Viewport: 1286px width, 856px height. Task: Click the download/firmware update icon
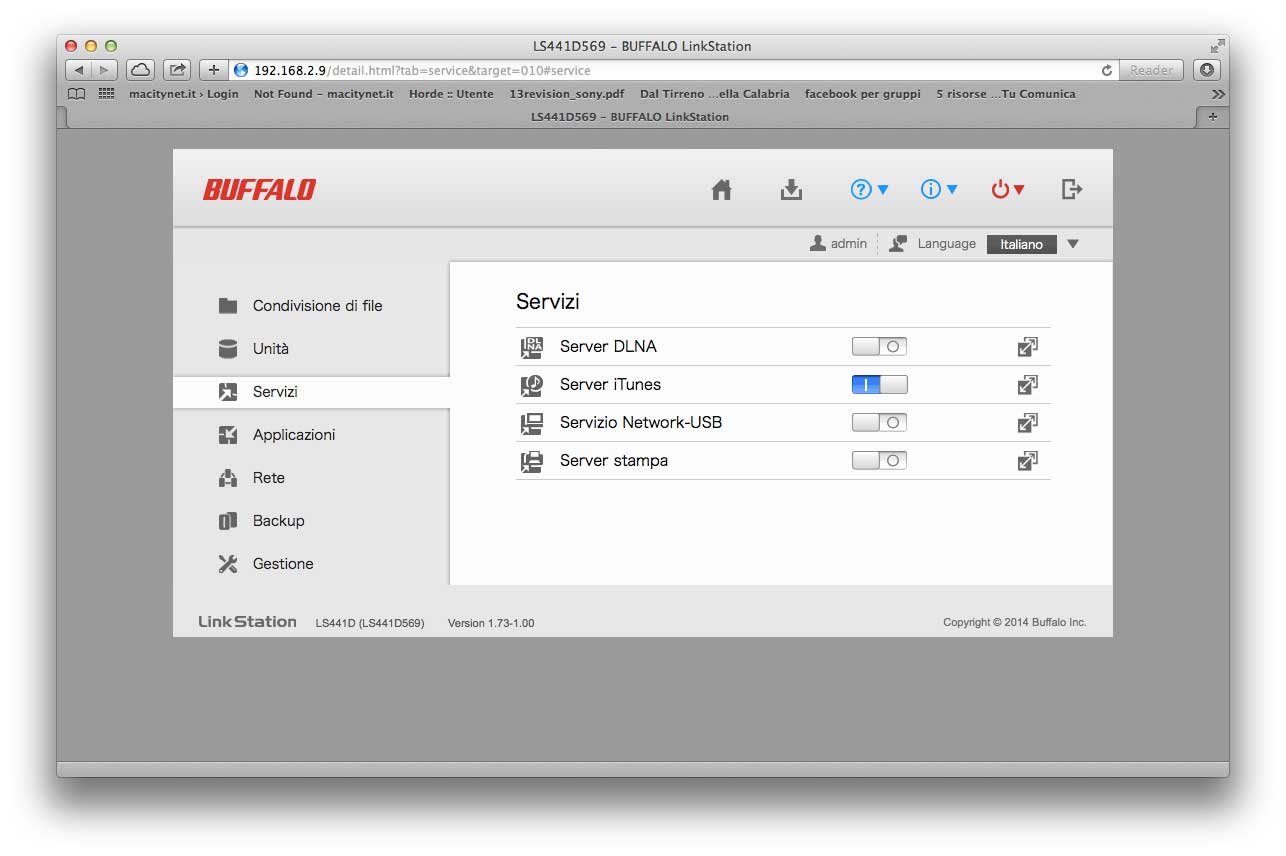coord(791,189)
